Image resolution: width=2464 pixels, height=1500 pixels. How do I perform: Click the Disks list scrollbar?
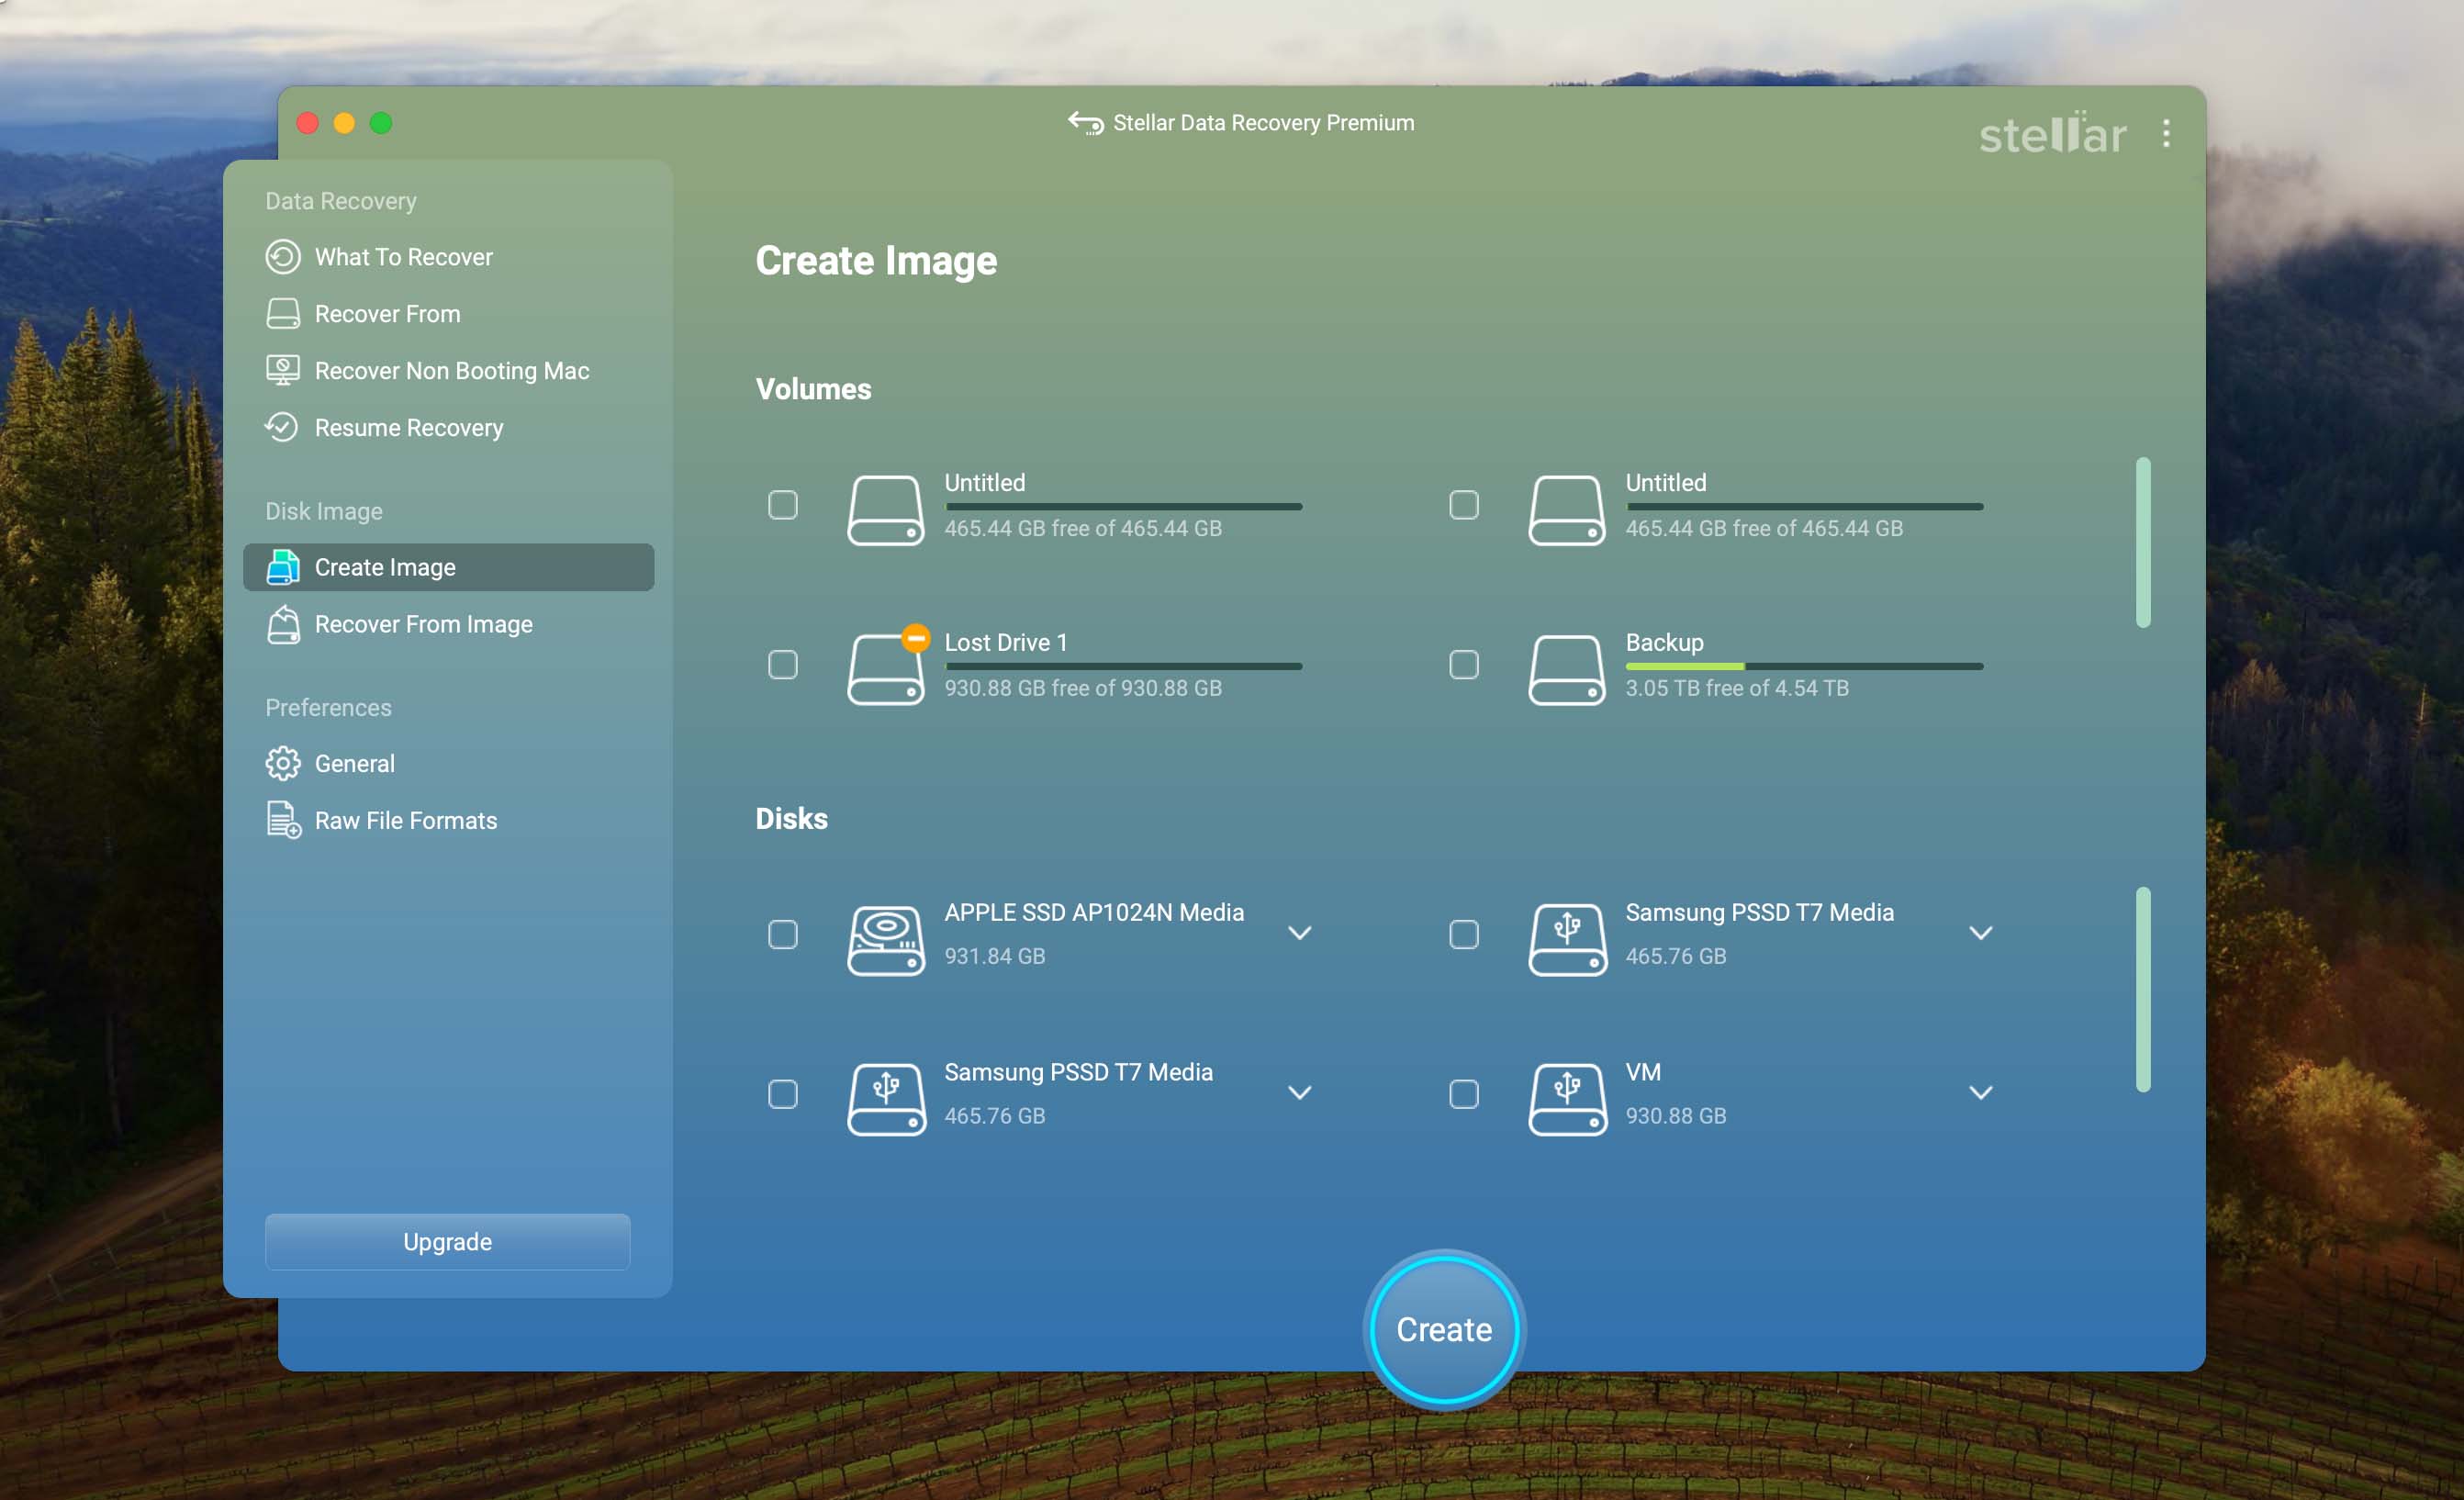2142,990
